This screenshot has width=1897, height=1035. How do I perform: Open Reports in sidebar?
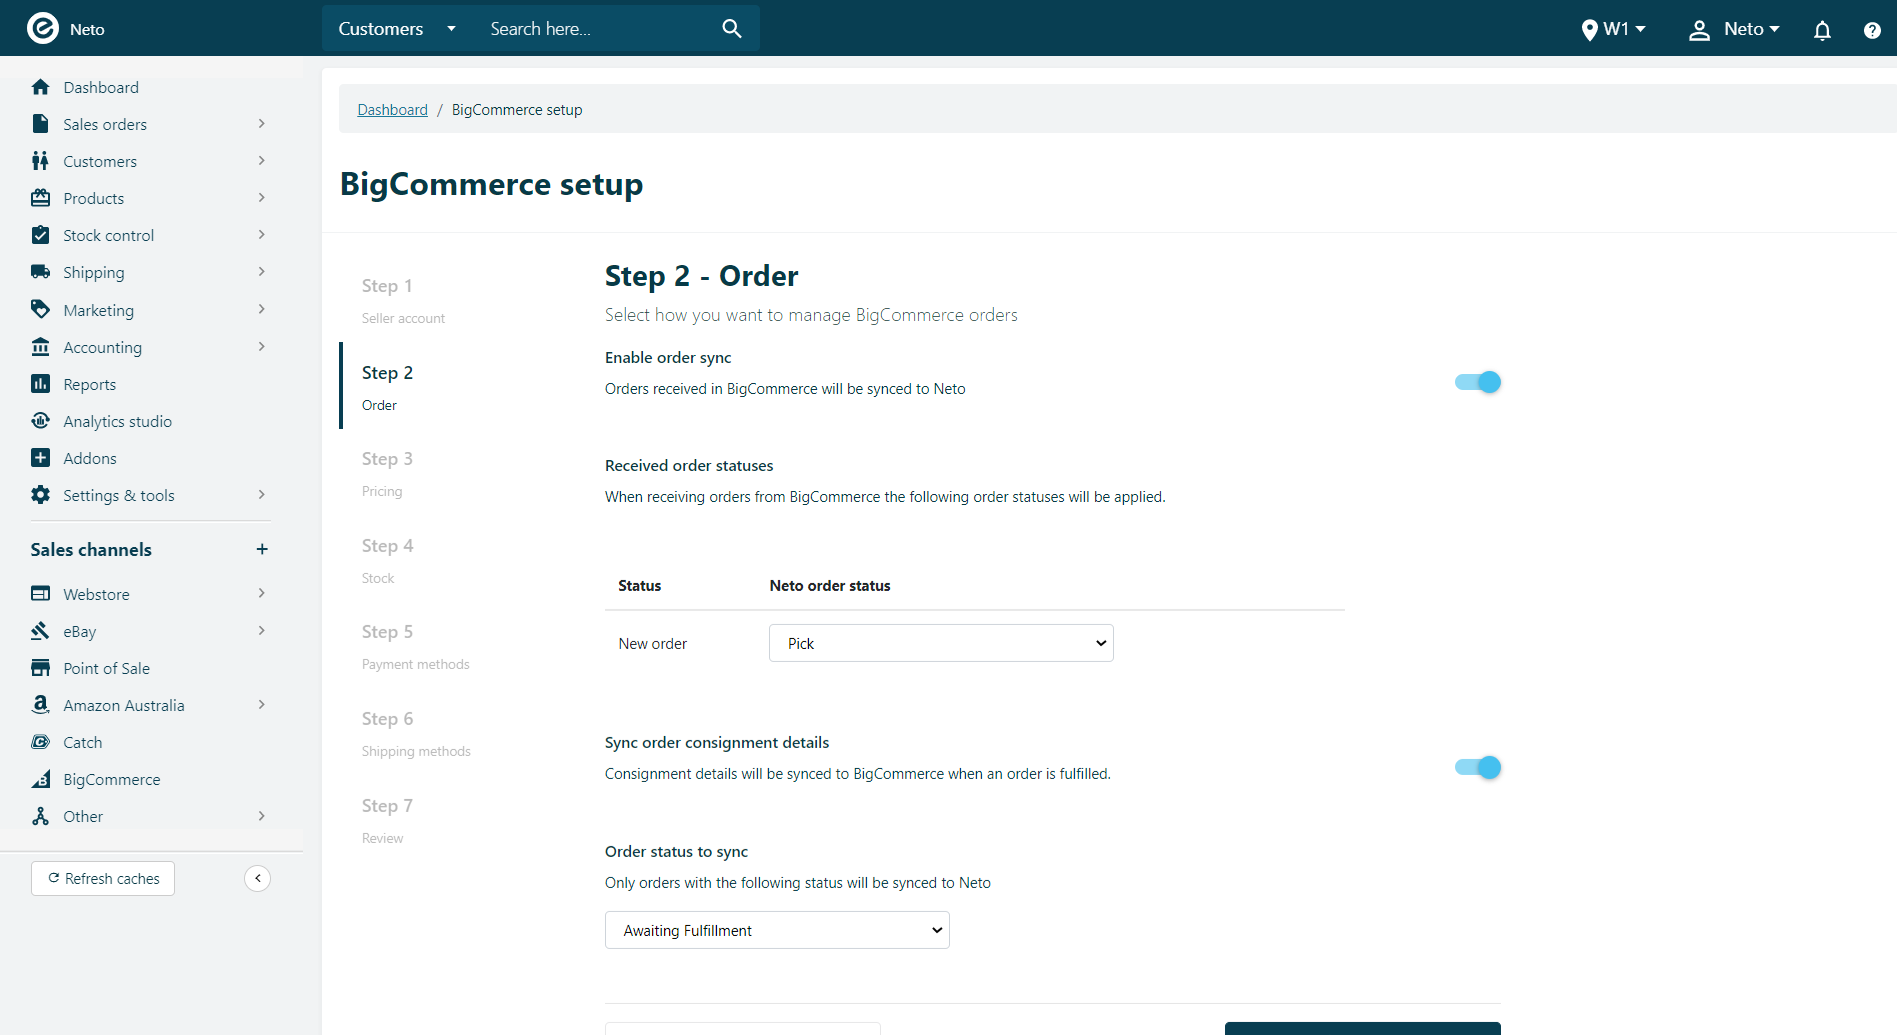pyautogui.click(x=89, y=384)
